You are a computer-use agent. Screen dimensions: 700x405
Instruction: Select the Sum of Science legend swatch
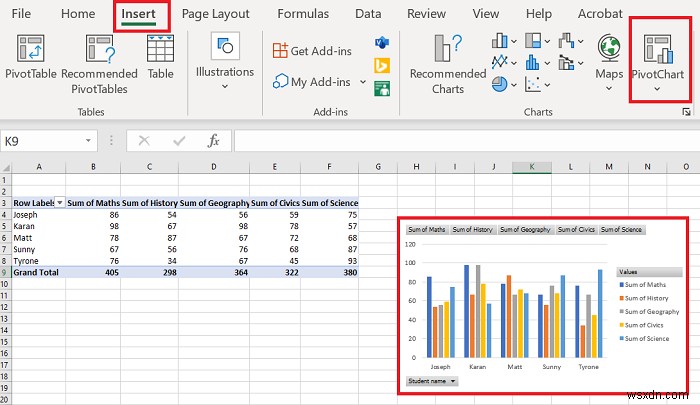click(x=621, y=338)
